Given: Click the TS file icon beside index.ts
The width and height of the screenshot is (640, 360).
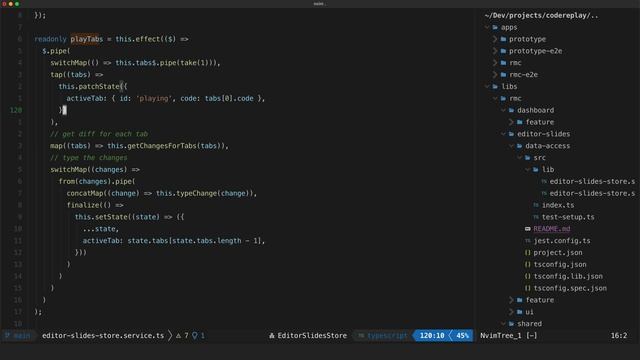Looking at the screenshot, I should coord(536,205).
